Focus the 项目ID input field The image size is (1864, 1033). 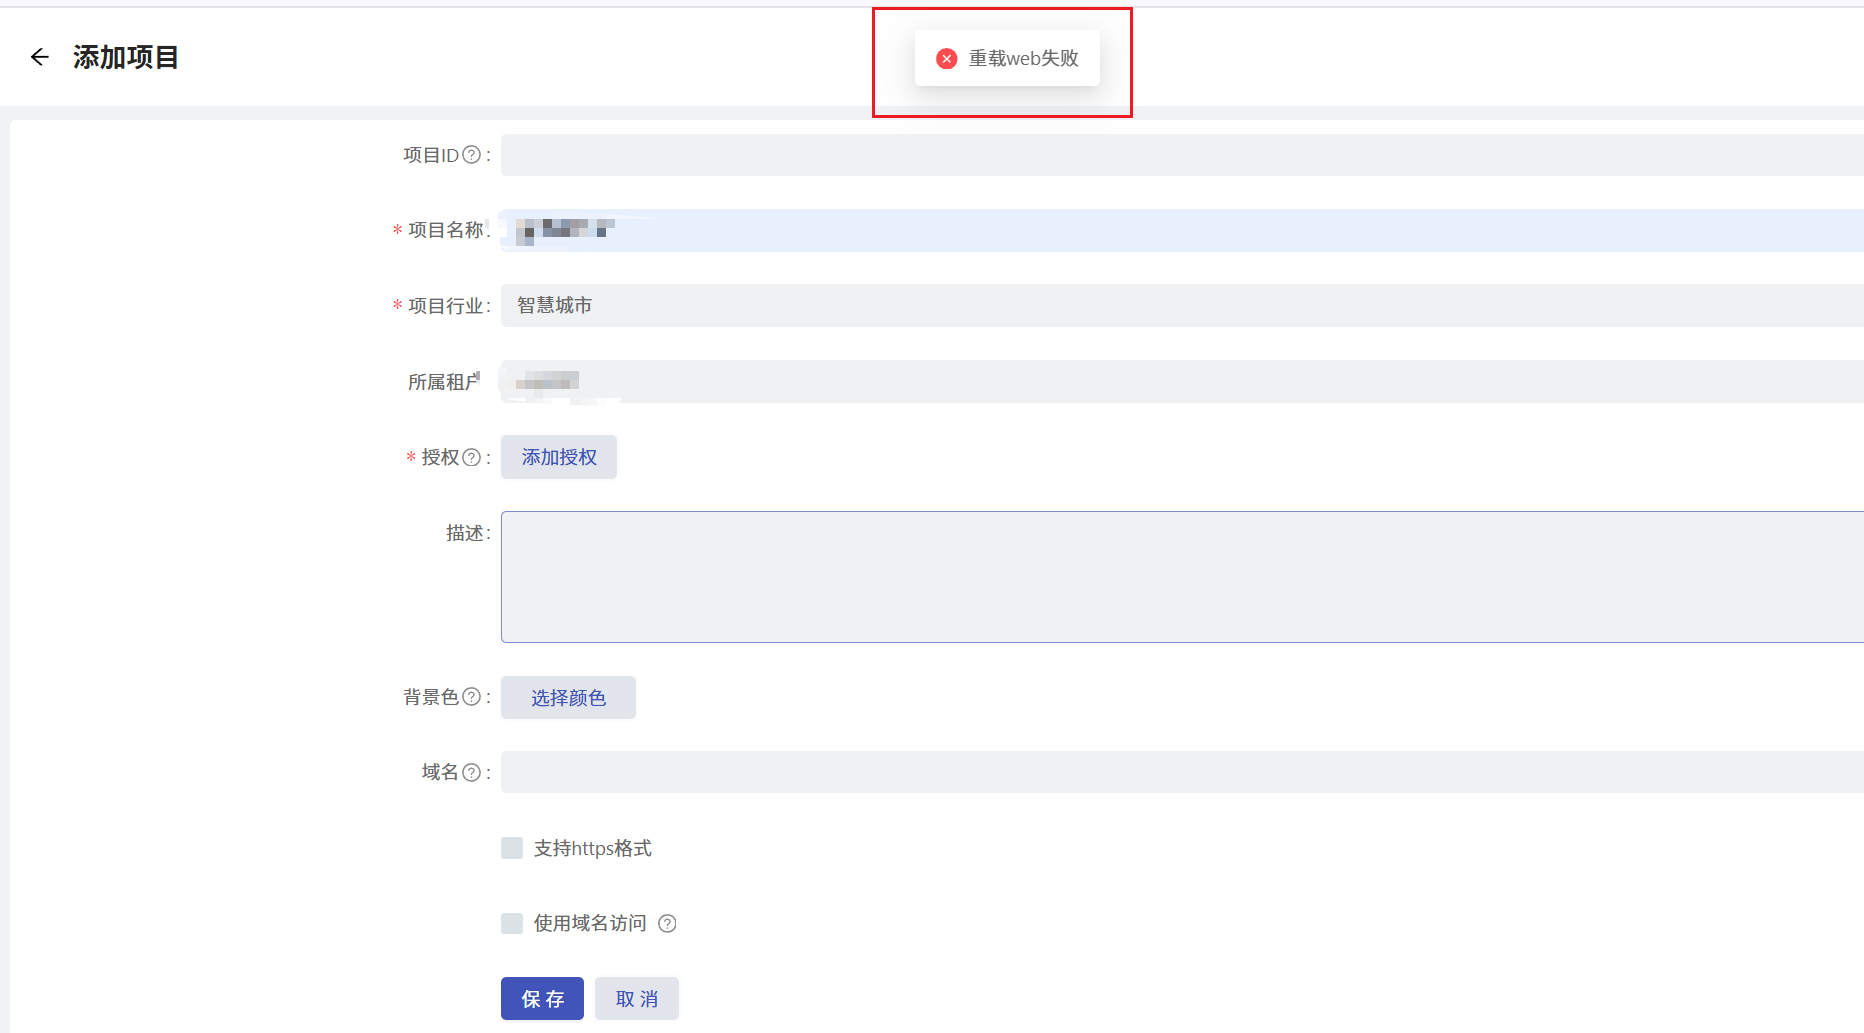(x=1182, y=155)
